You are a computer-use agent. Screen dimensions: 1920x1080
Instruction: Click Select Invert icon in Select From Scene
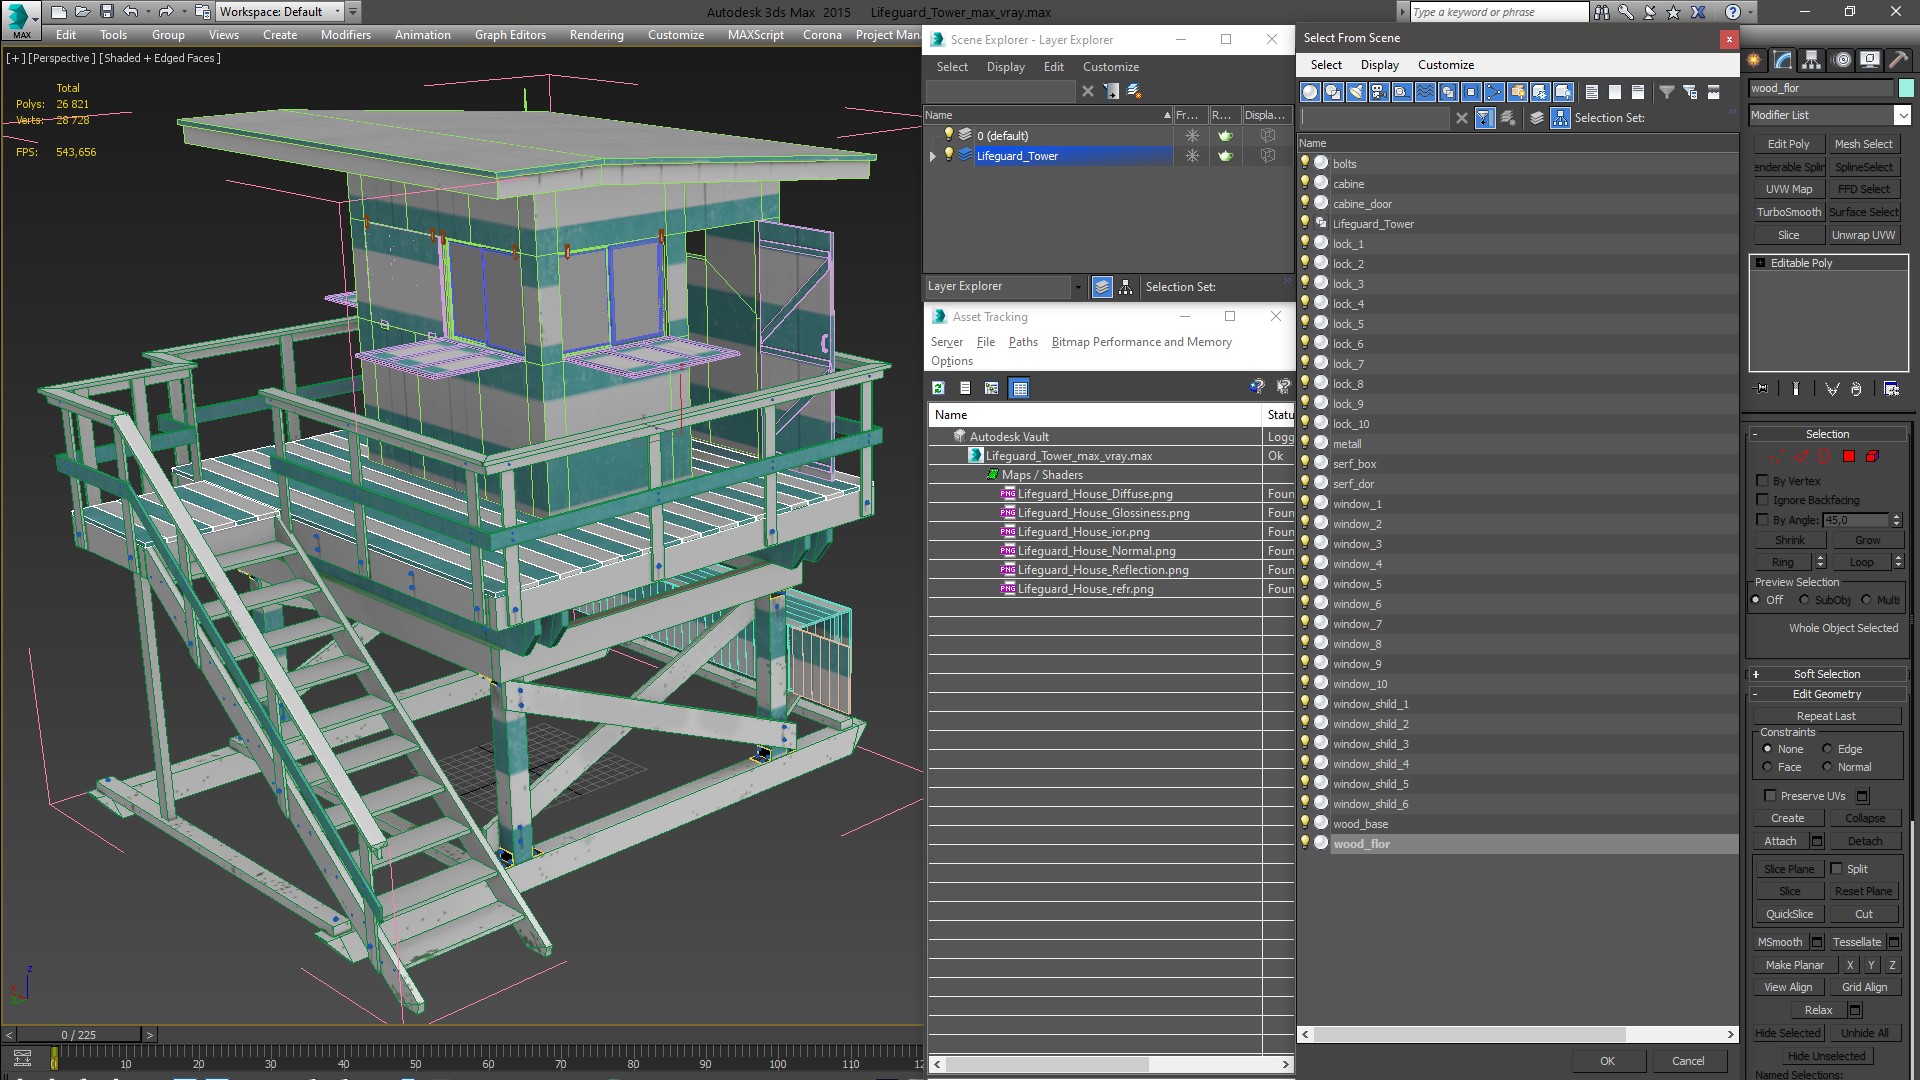tap(1637, 92)
